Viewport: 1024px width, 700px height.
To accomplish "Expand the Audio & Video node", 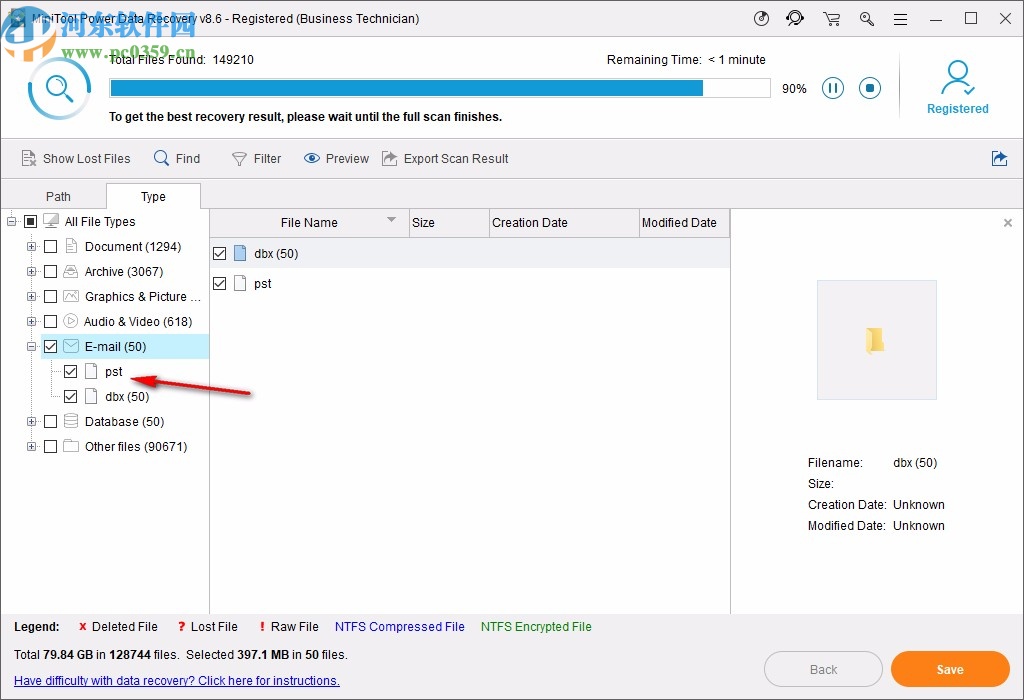I will (31, 321).
